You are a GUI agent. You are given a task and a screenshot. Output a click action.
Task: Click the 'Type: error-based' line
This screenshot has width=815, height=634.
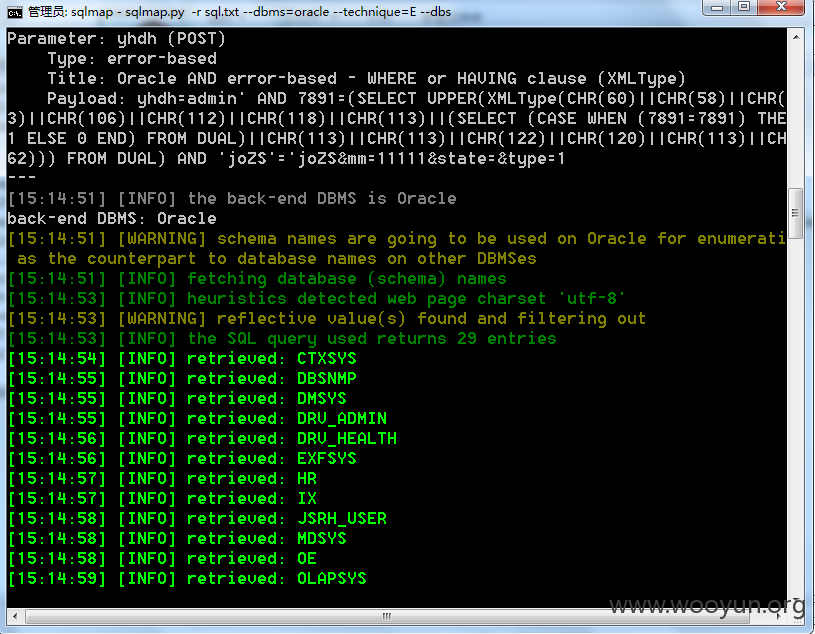pos(132,59)
